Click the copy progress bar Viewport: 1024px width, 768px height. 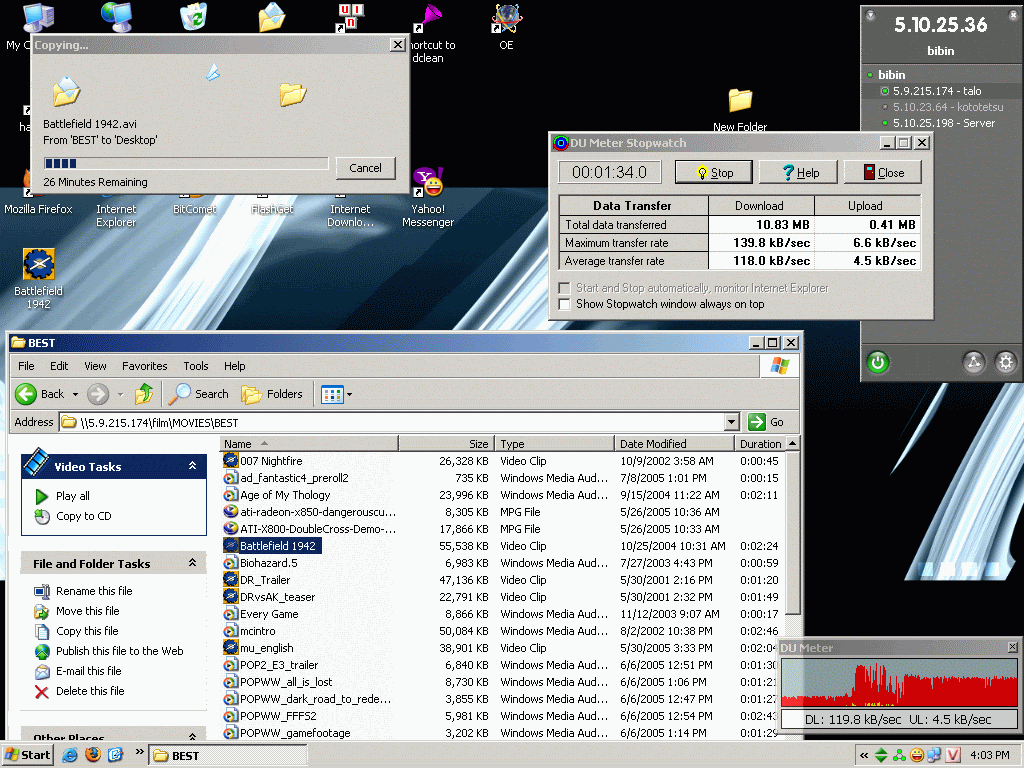(186, 163)
